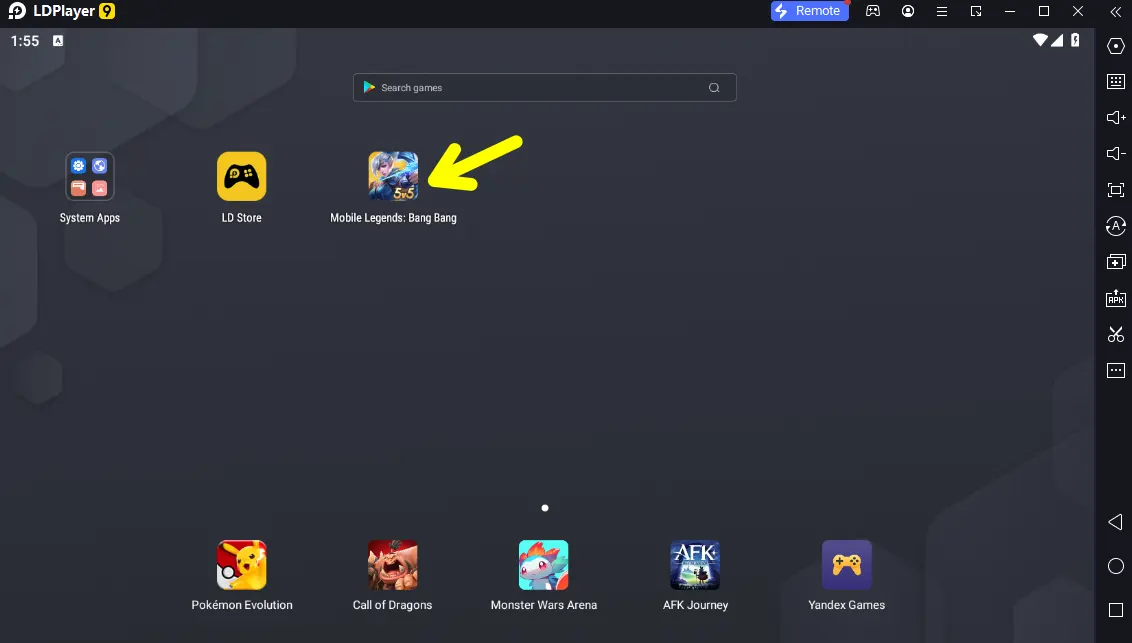1132x643 pixels.
Task: Click the Remote button
Action: click(x=810, y=10)
